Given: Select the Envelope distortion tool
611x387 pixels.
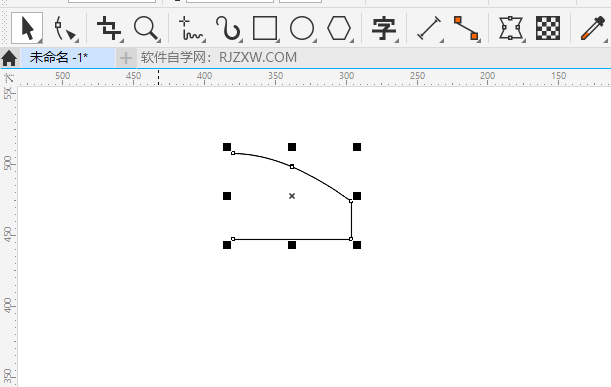Looking at the screenshot, I should coord(510,28).
